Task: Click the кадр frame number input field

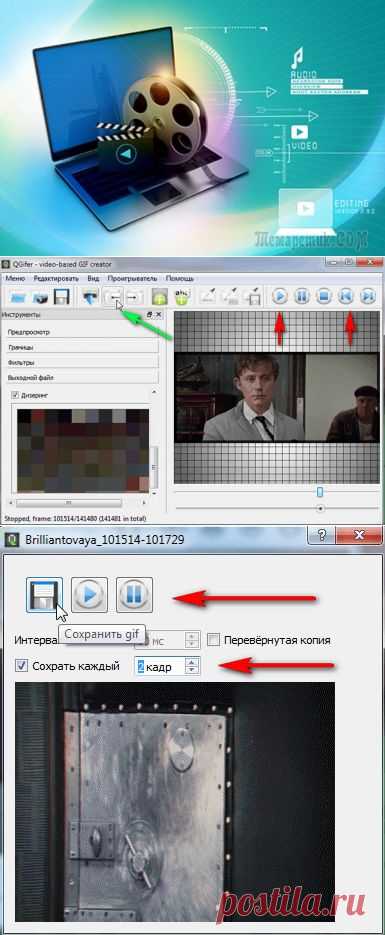Action: coord(160,667)
